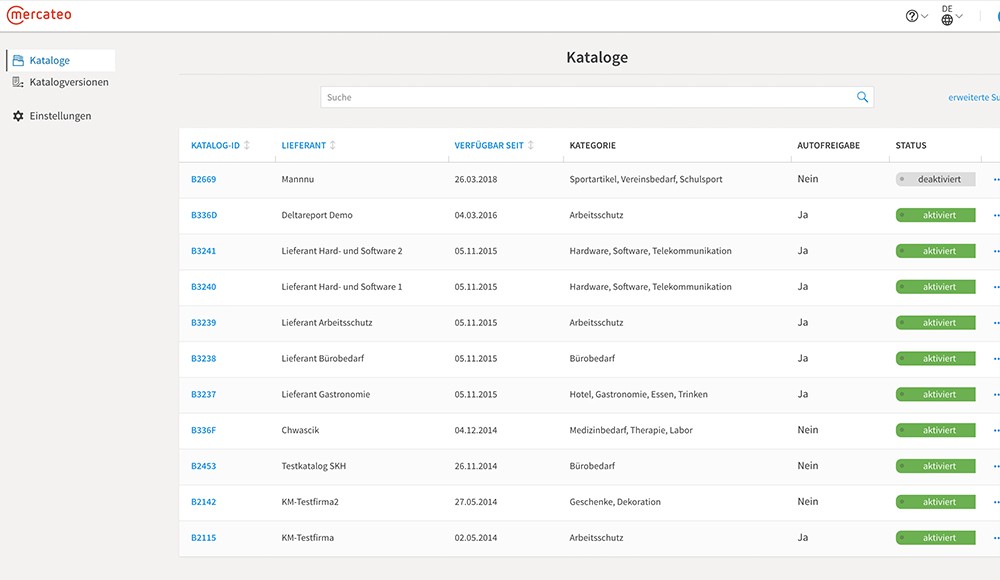Screen dimensions: 1000x580
Task: Toggle deaktiviert status for Mannnu
Action: click(x=935, y=179)
